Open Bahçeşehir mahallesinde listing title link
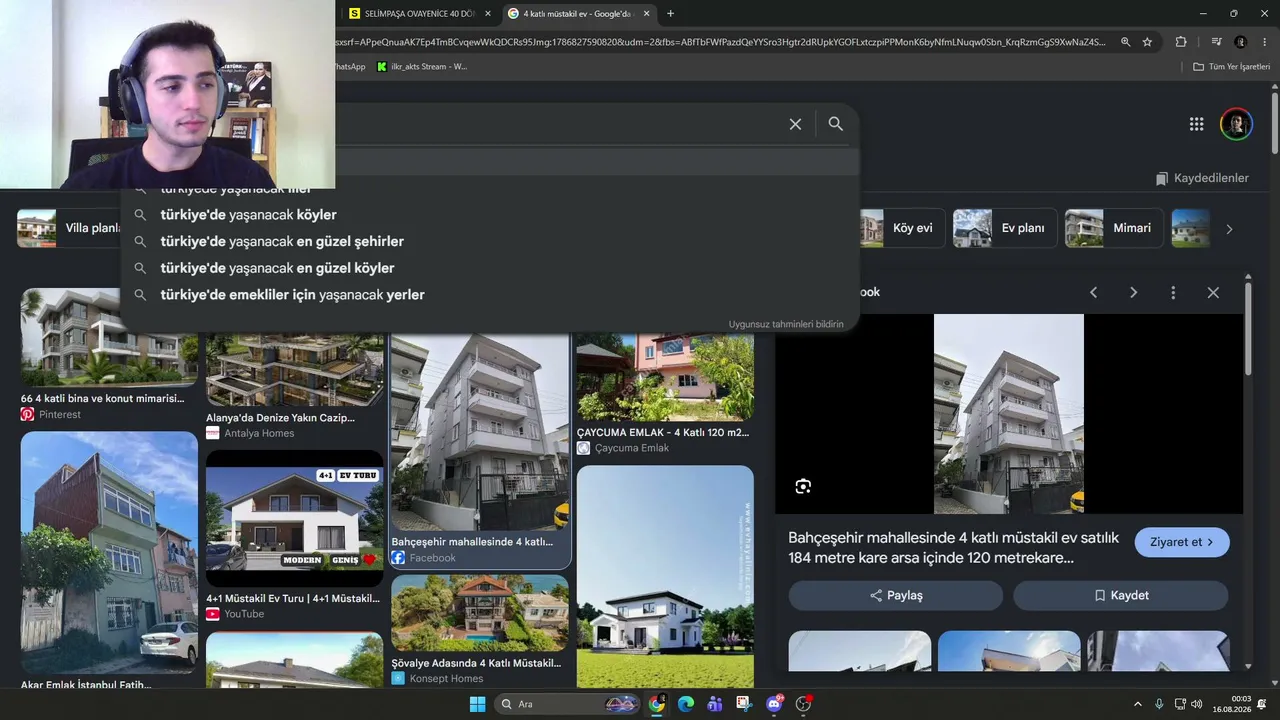1280x720 pixels. point(953,548)
